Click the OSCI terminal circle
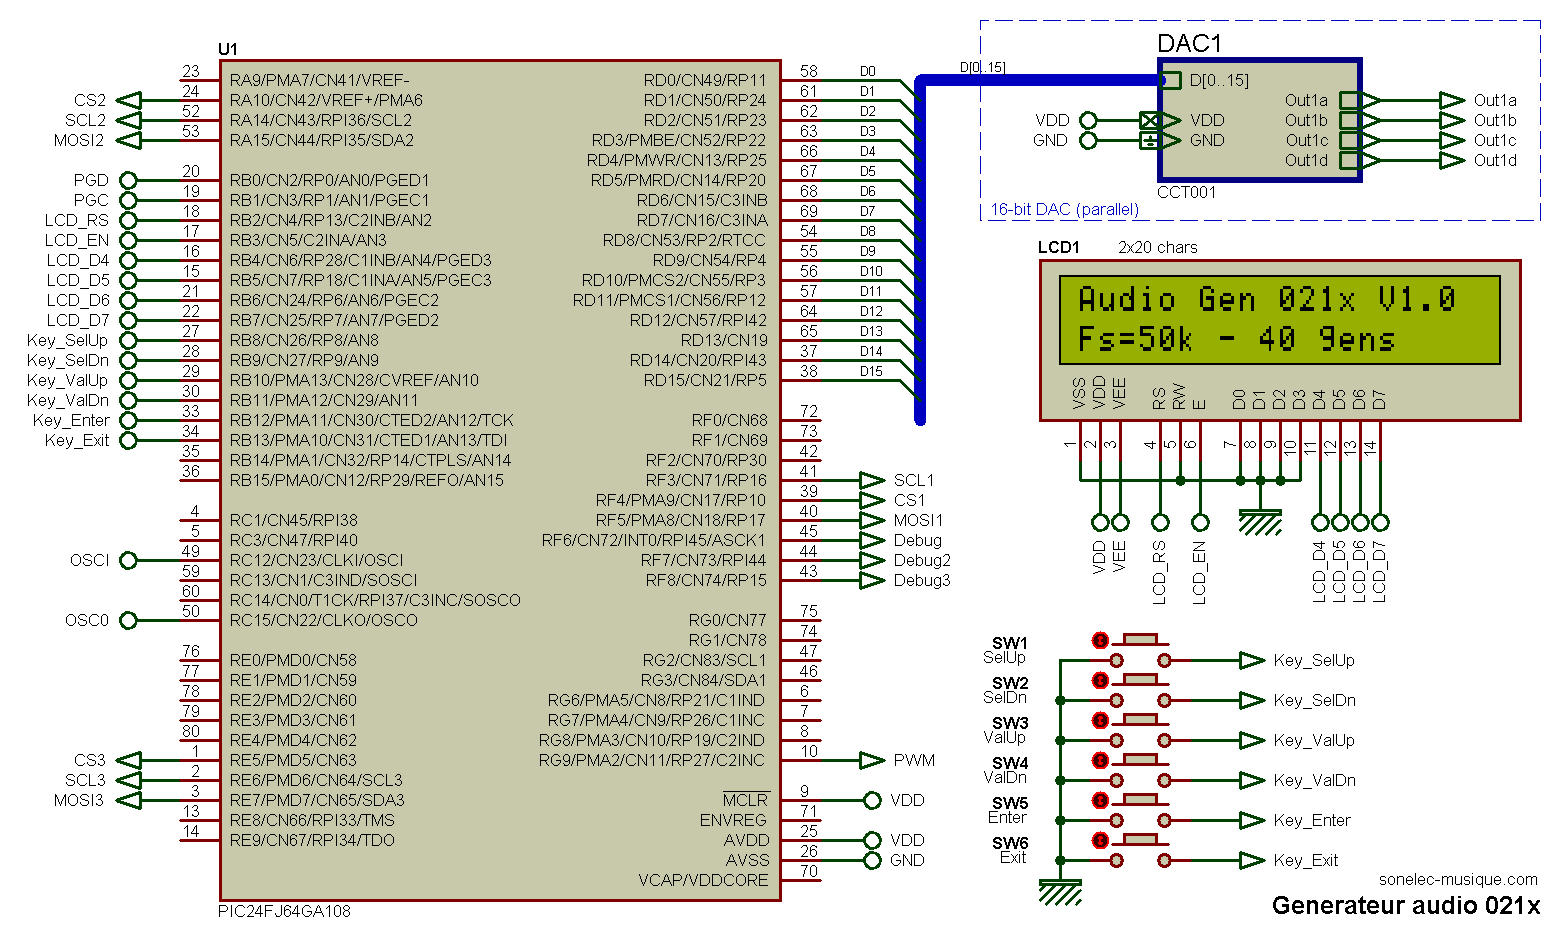Image resolution: width=1561 pixels, height=941 pixels. (x=128, y=560)
